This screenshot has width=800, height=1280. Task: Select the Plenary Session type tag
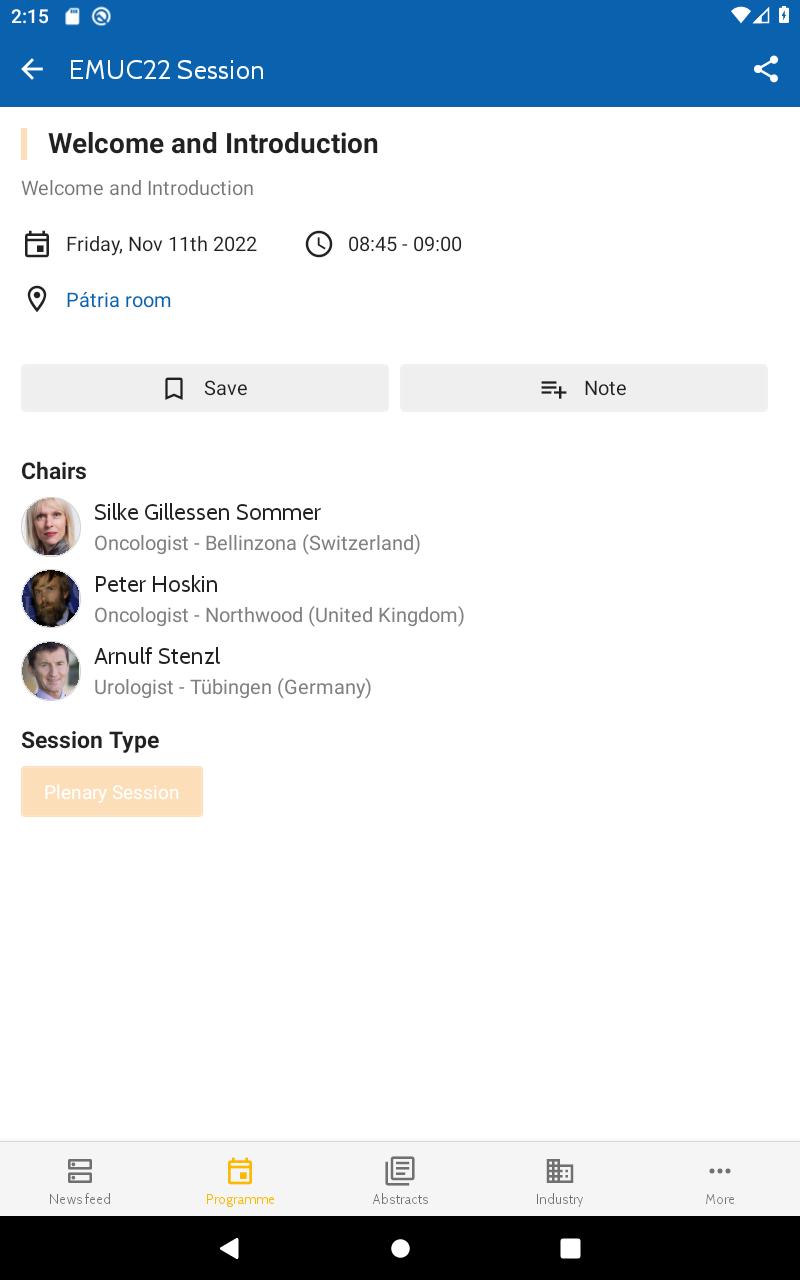pyautogui.click(x=112, y=792)
